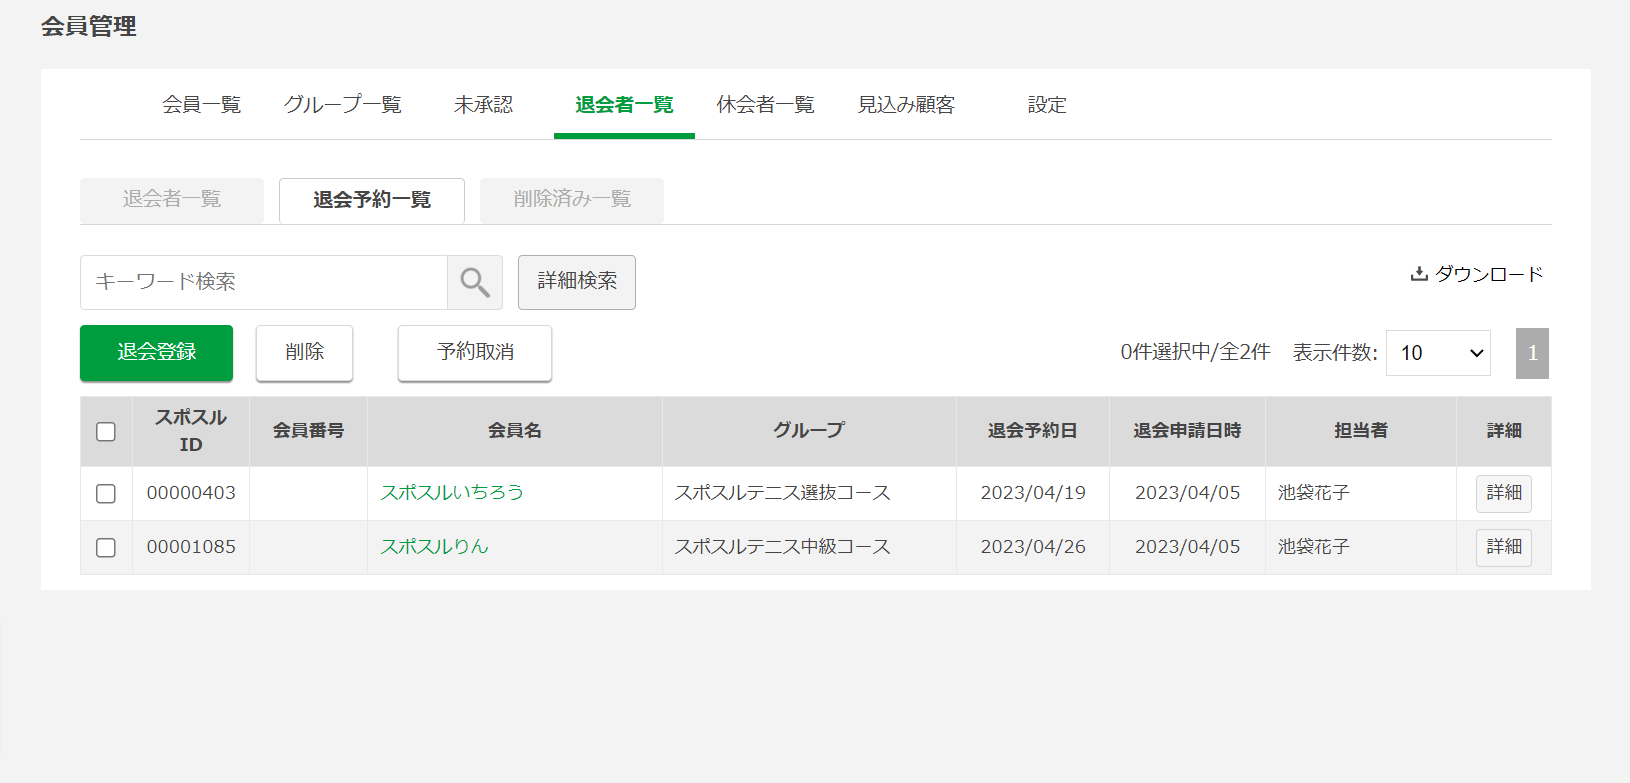Check the row checkbox for 00000403
1630x783 pixels.
(x=106, y=494)
